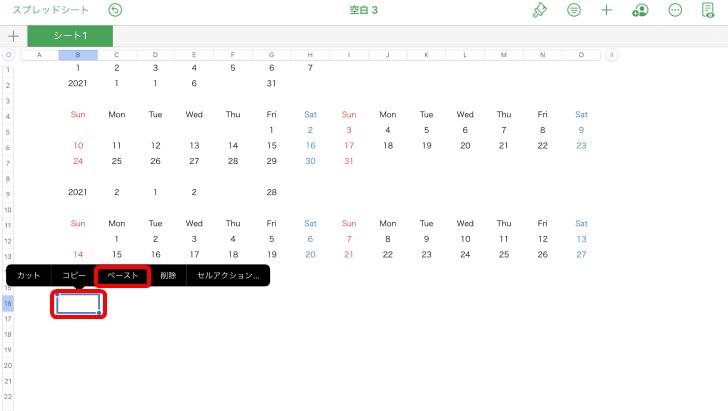Choose コピー from the context menu
The height and width of the screenshot is (411, 728).
[75, 275]
